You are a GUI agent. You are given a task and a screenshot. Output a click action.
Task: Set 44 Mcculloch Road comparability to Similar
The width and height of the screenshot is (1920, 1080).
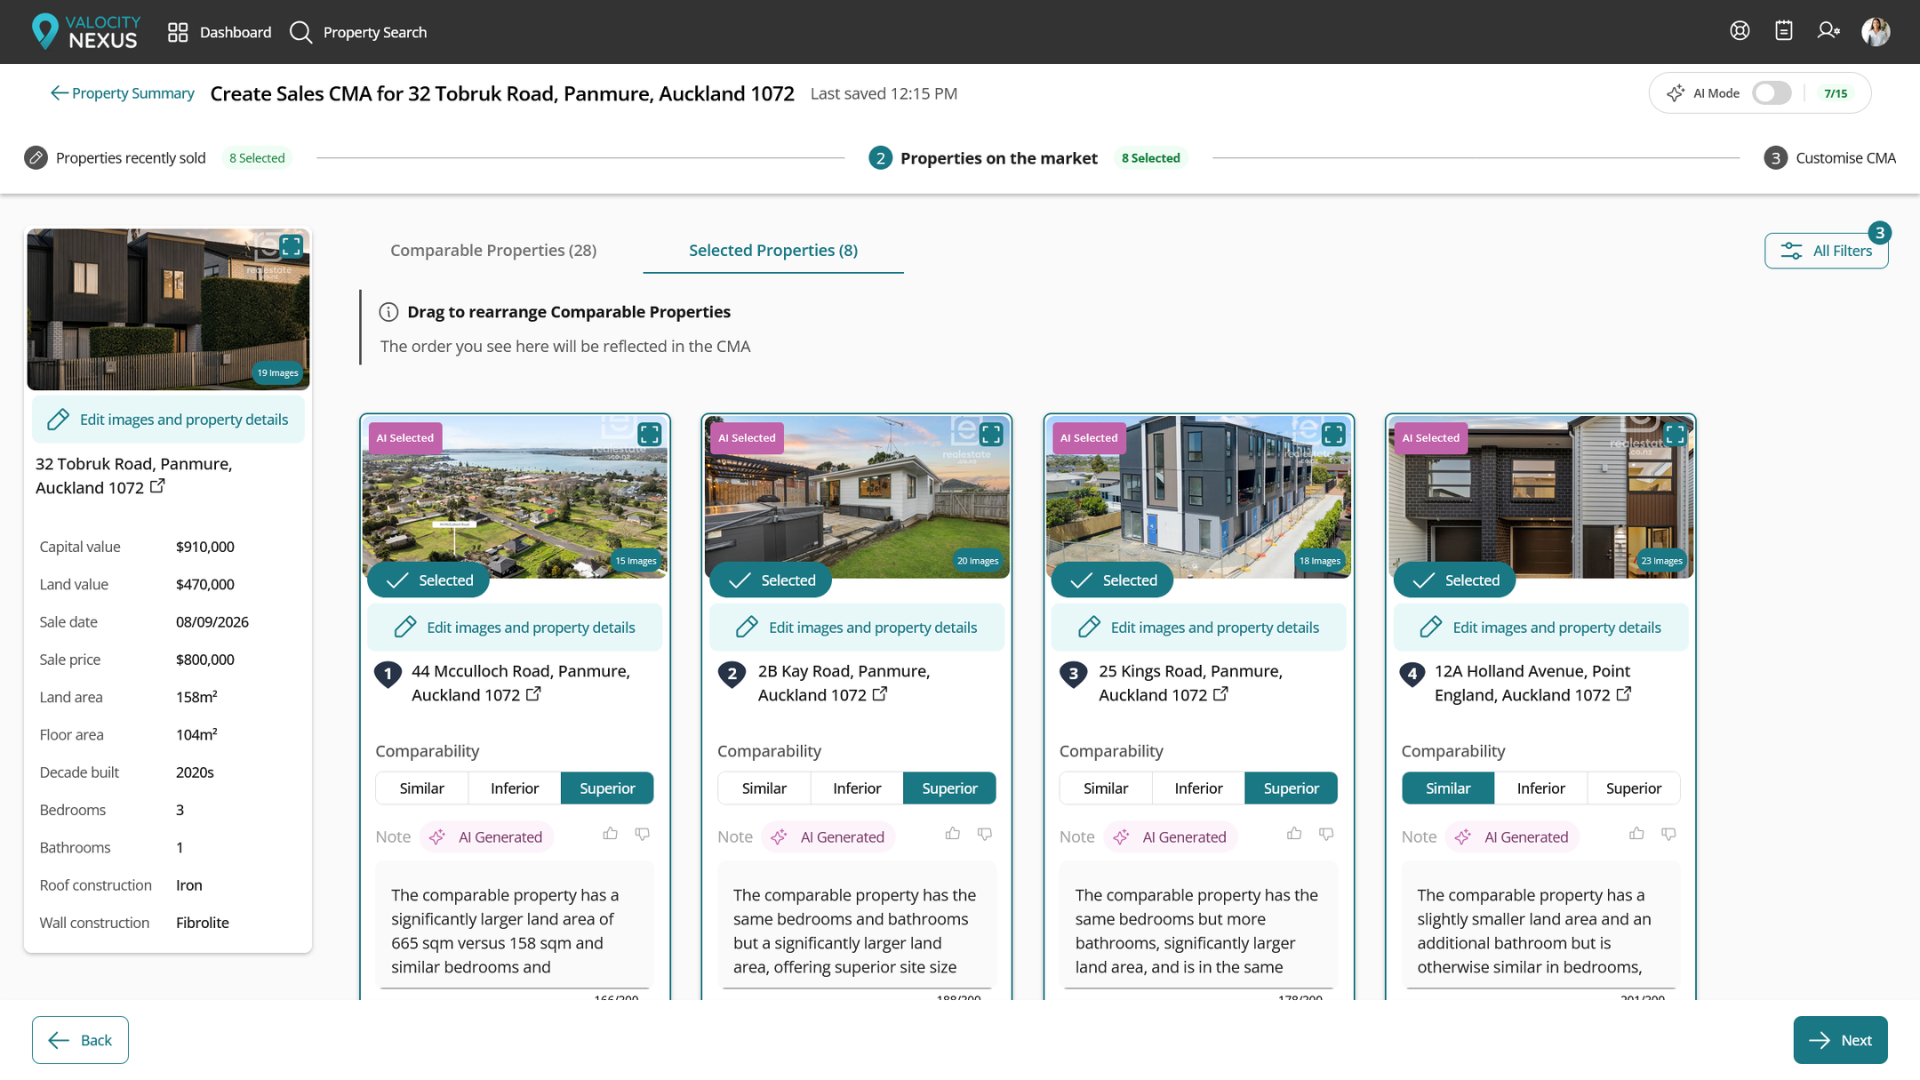pyautogui.click(x=422, y=788)
